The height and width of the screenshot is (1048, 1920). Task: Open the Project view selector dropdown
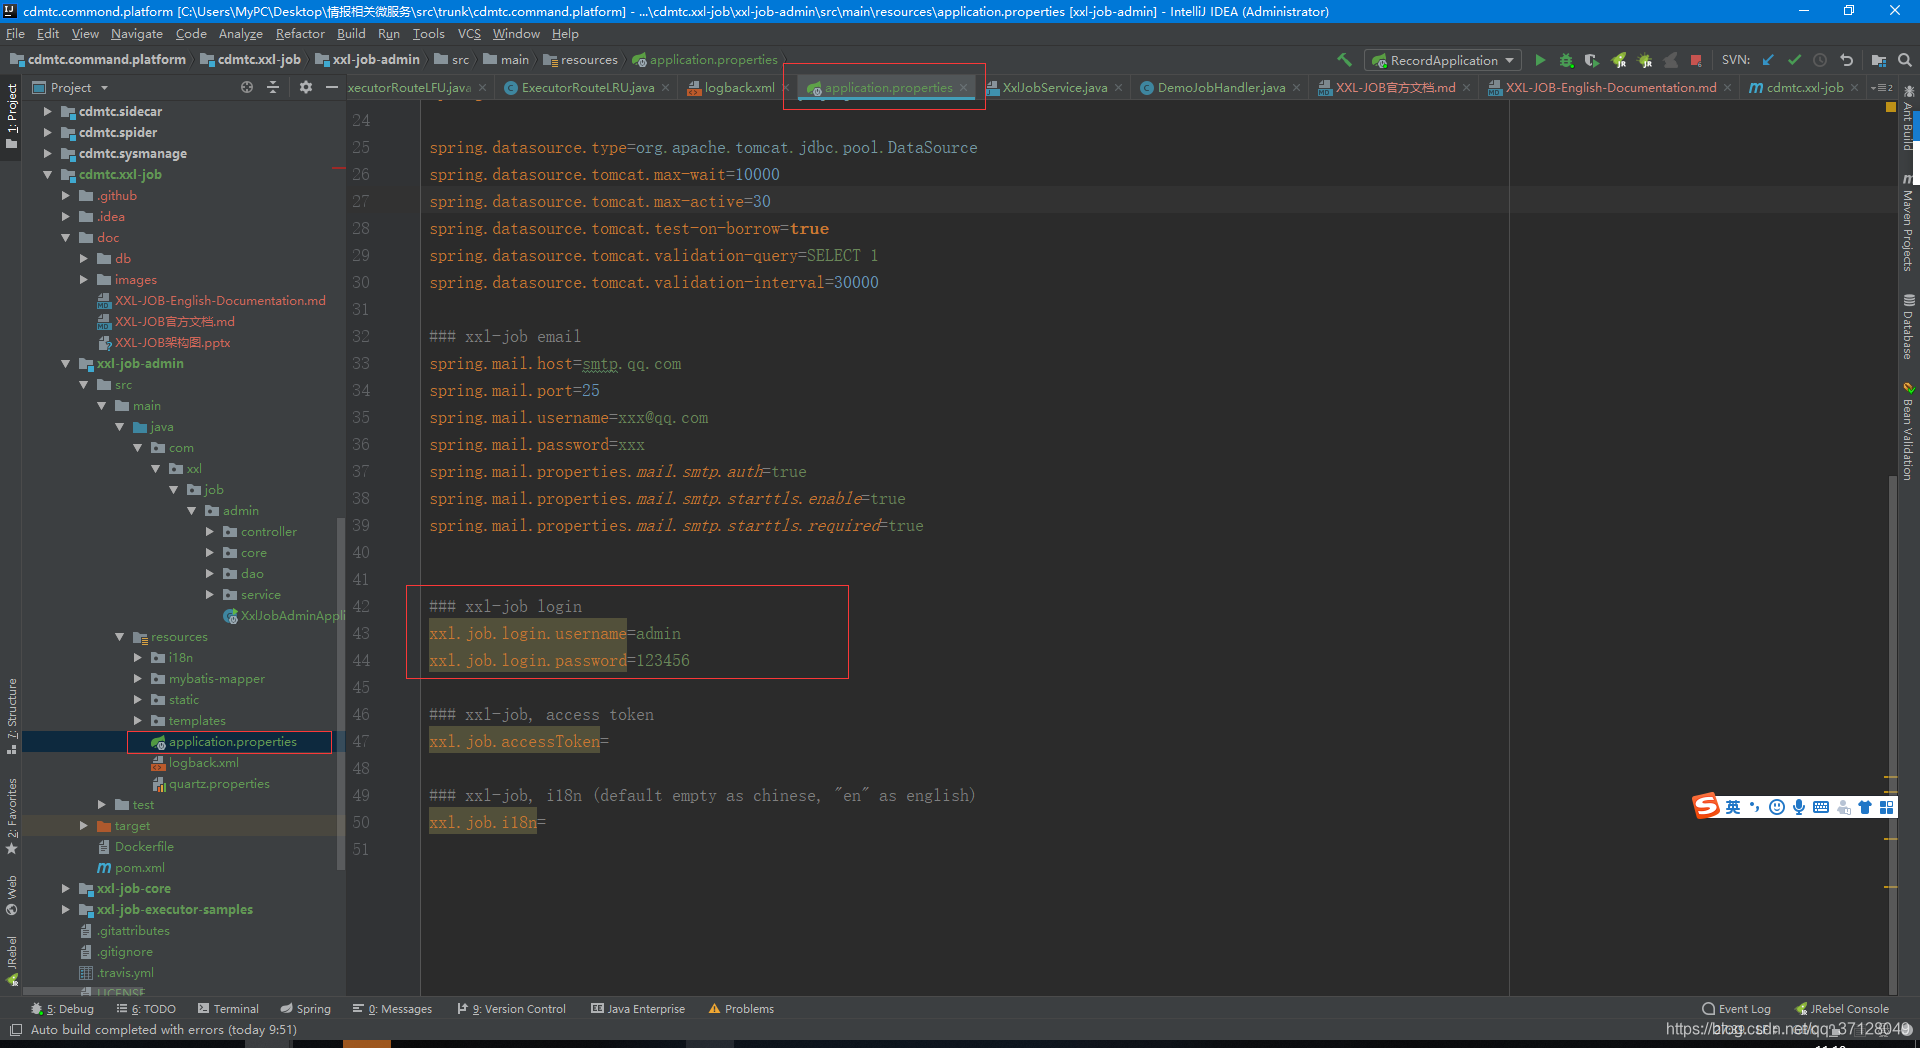point(72,87)
